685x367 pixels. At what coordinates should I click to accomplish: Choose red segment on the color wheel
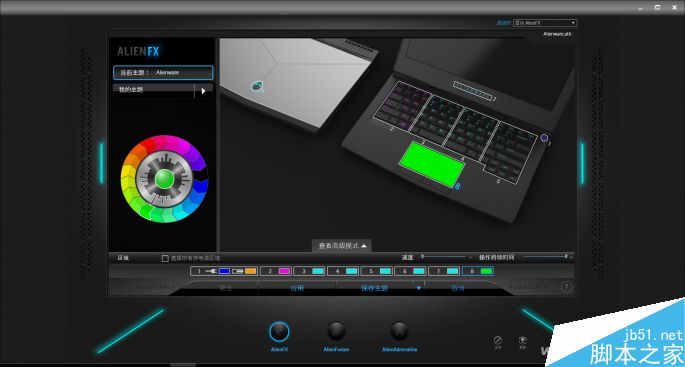pos(148,144)
